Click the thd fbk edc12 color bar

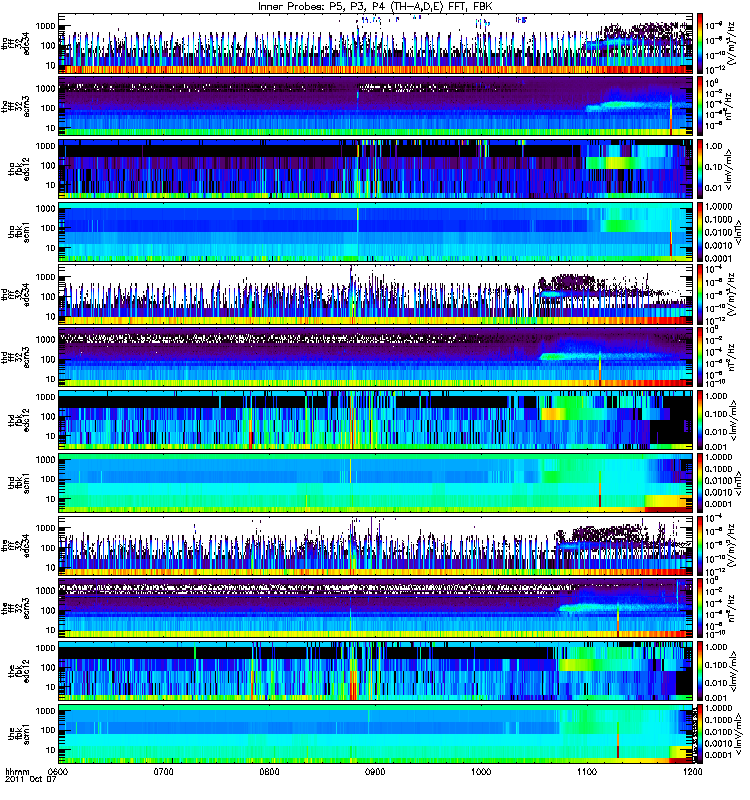click(x=700, y=420)
